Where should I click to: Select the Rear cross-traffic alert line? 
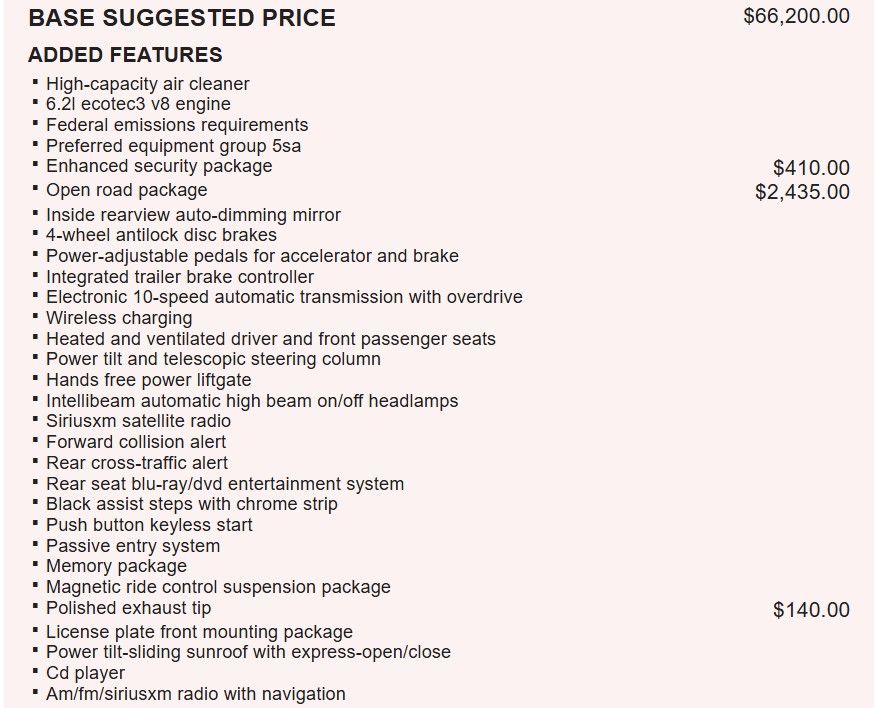point(137,463)
